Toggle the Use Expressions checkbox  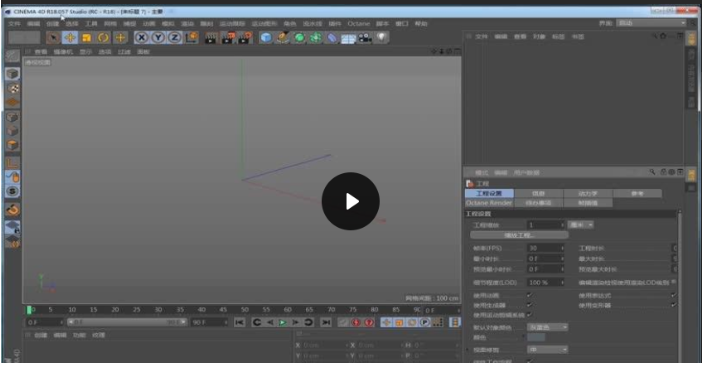coord(673,295)
